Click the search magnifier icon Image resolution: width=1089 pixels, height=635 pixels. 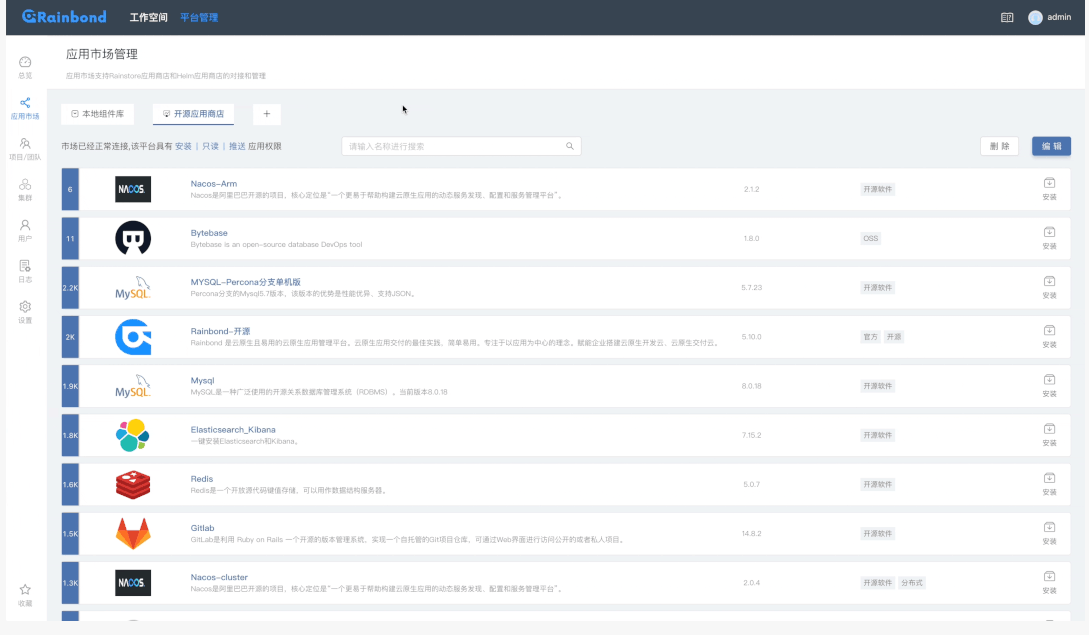(x=570, y=146)
